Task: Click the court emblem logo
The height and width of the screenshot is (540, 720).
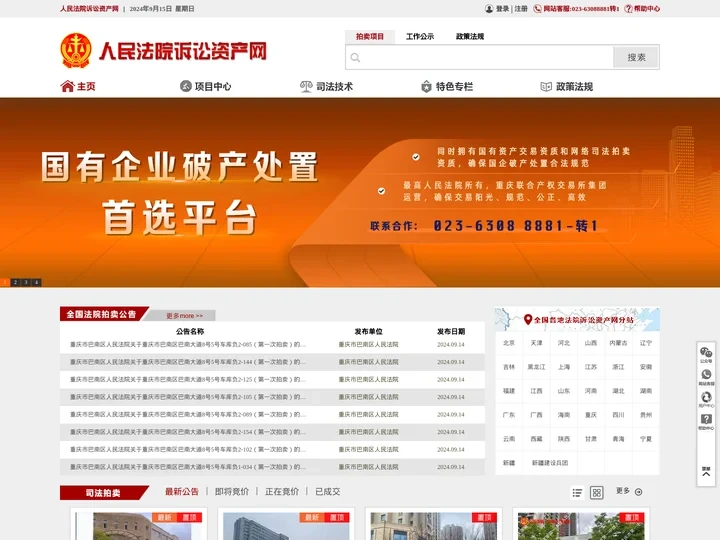Action: (76, 51)
